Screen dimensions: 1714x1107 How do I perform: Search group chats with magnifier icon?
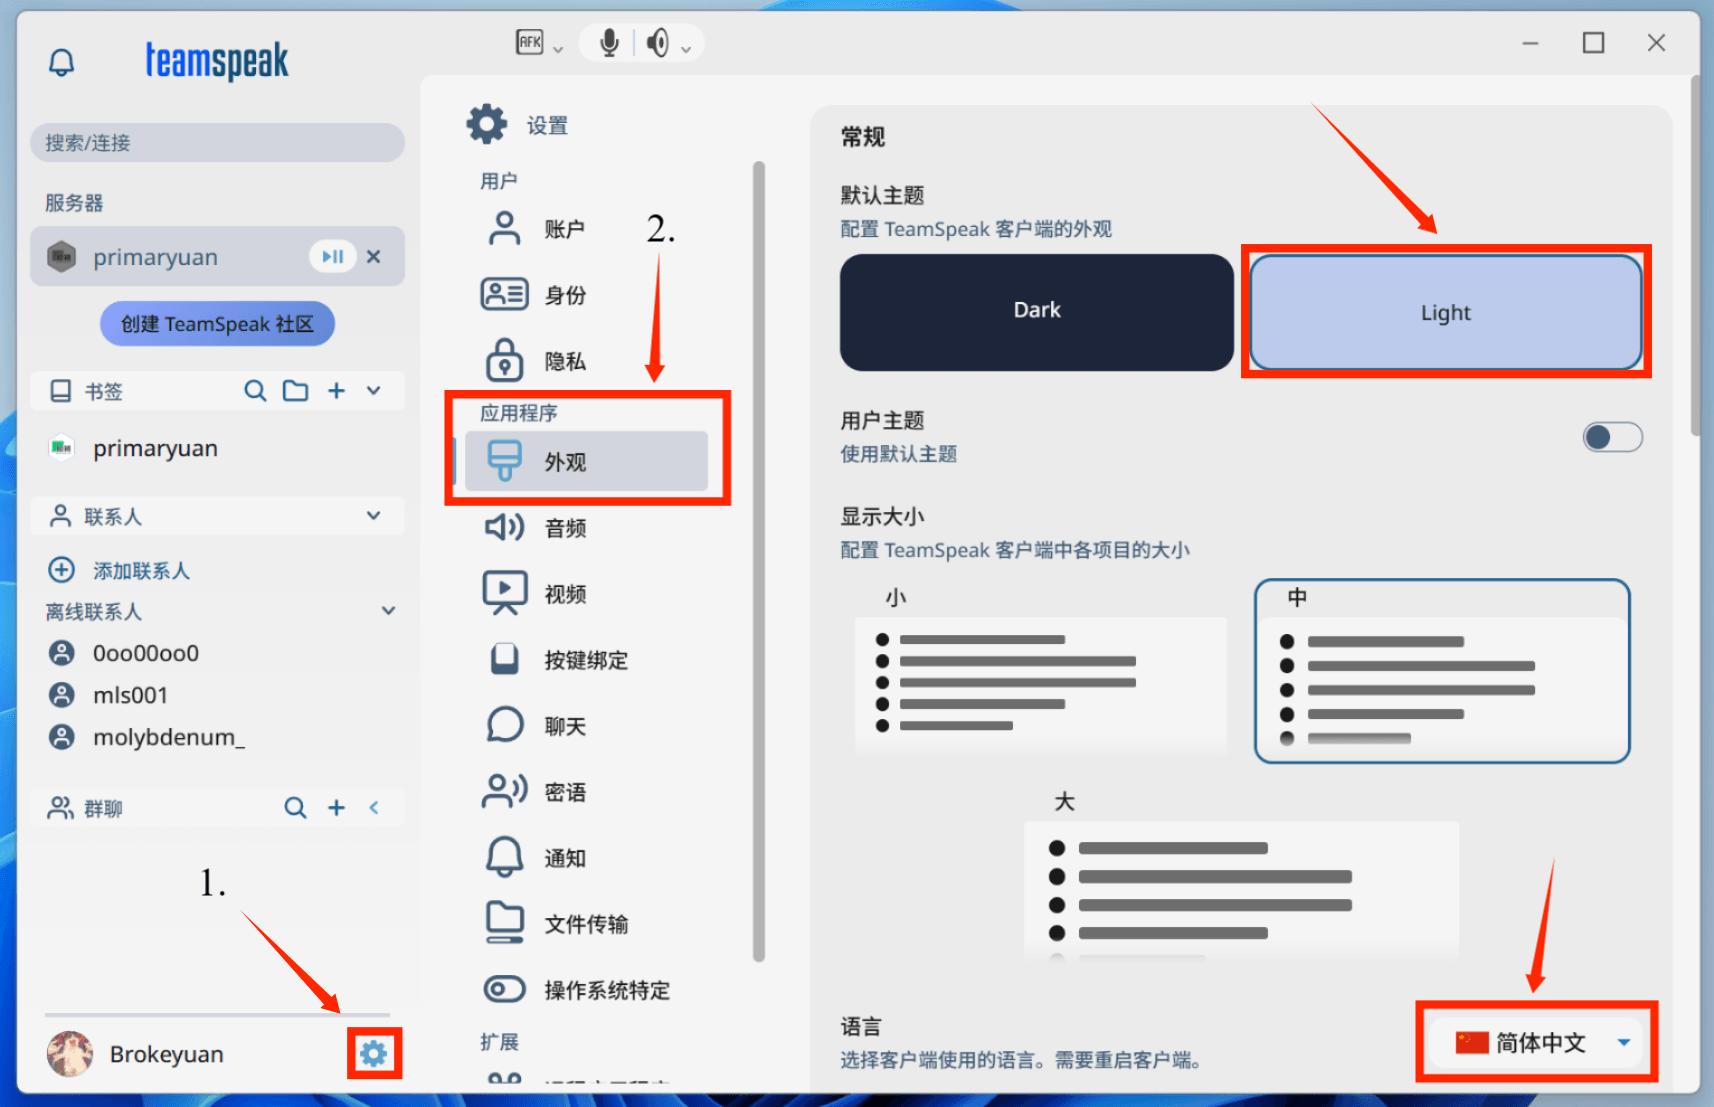295,807
